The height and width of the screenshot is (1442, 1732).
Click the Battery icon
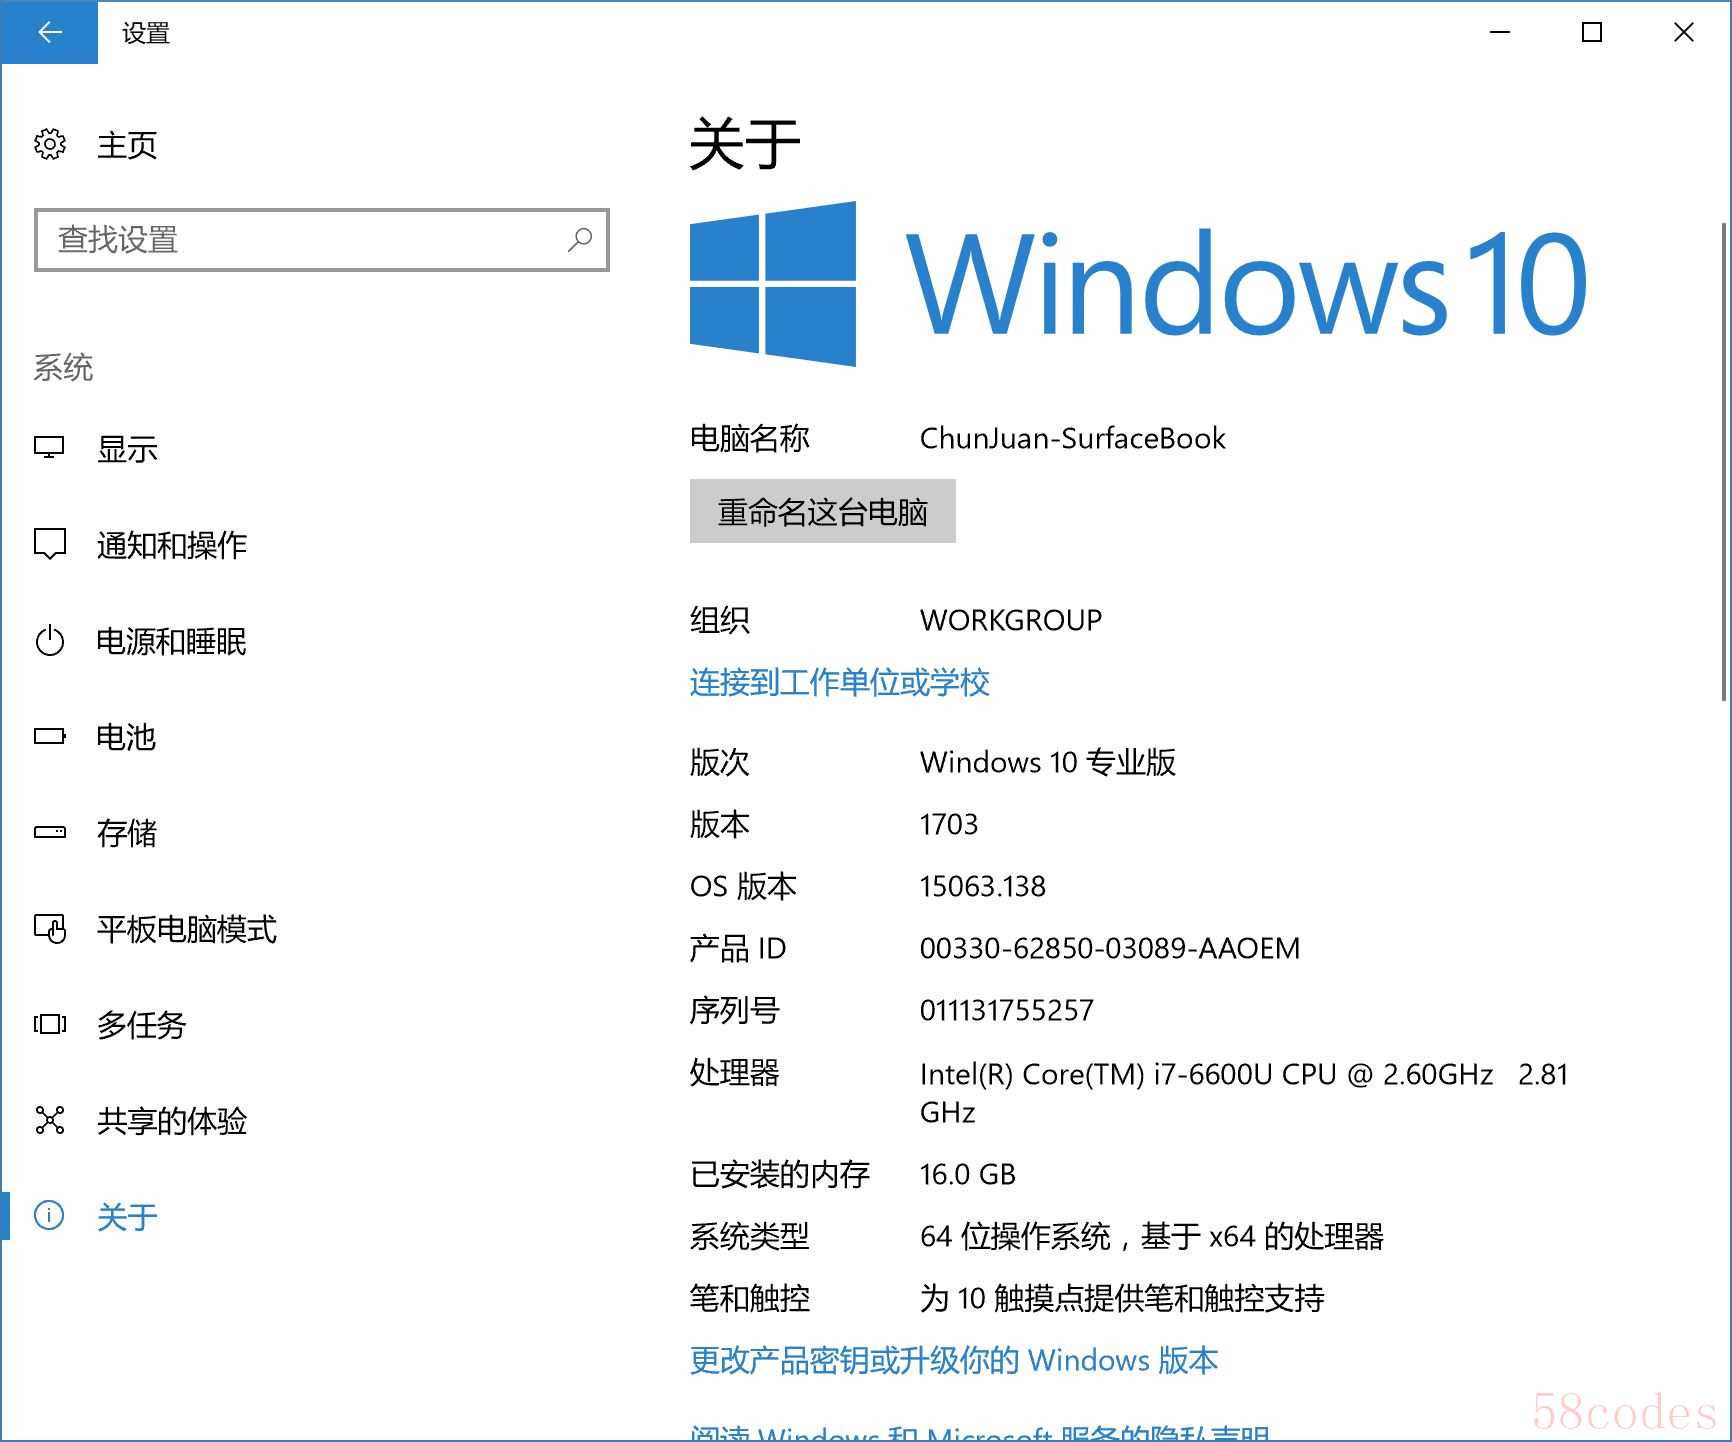pyautogui.click(x=49, y=737)
